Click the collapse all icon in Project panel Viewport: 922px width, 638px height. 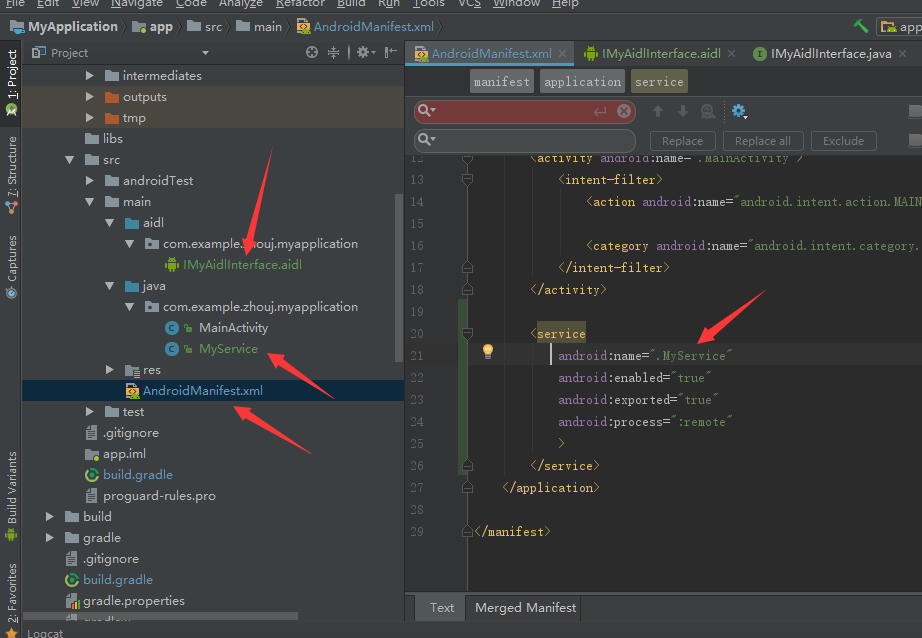coord(334,52)
